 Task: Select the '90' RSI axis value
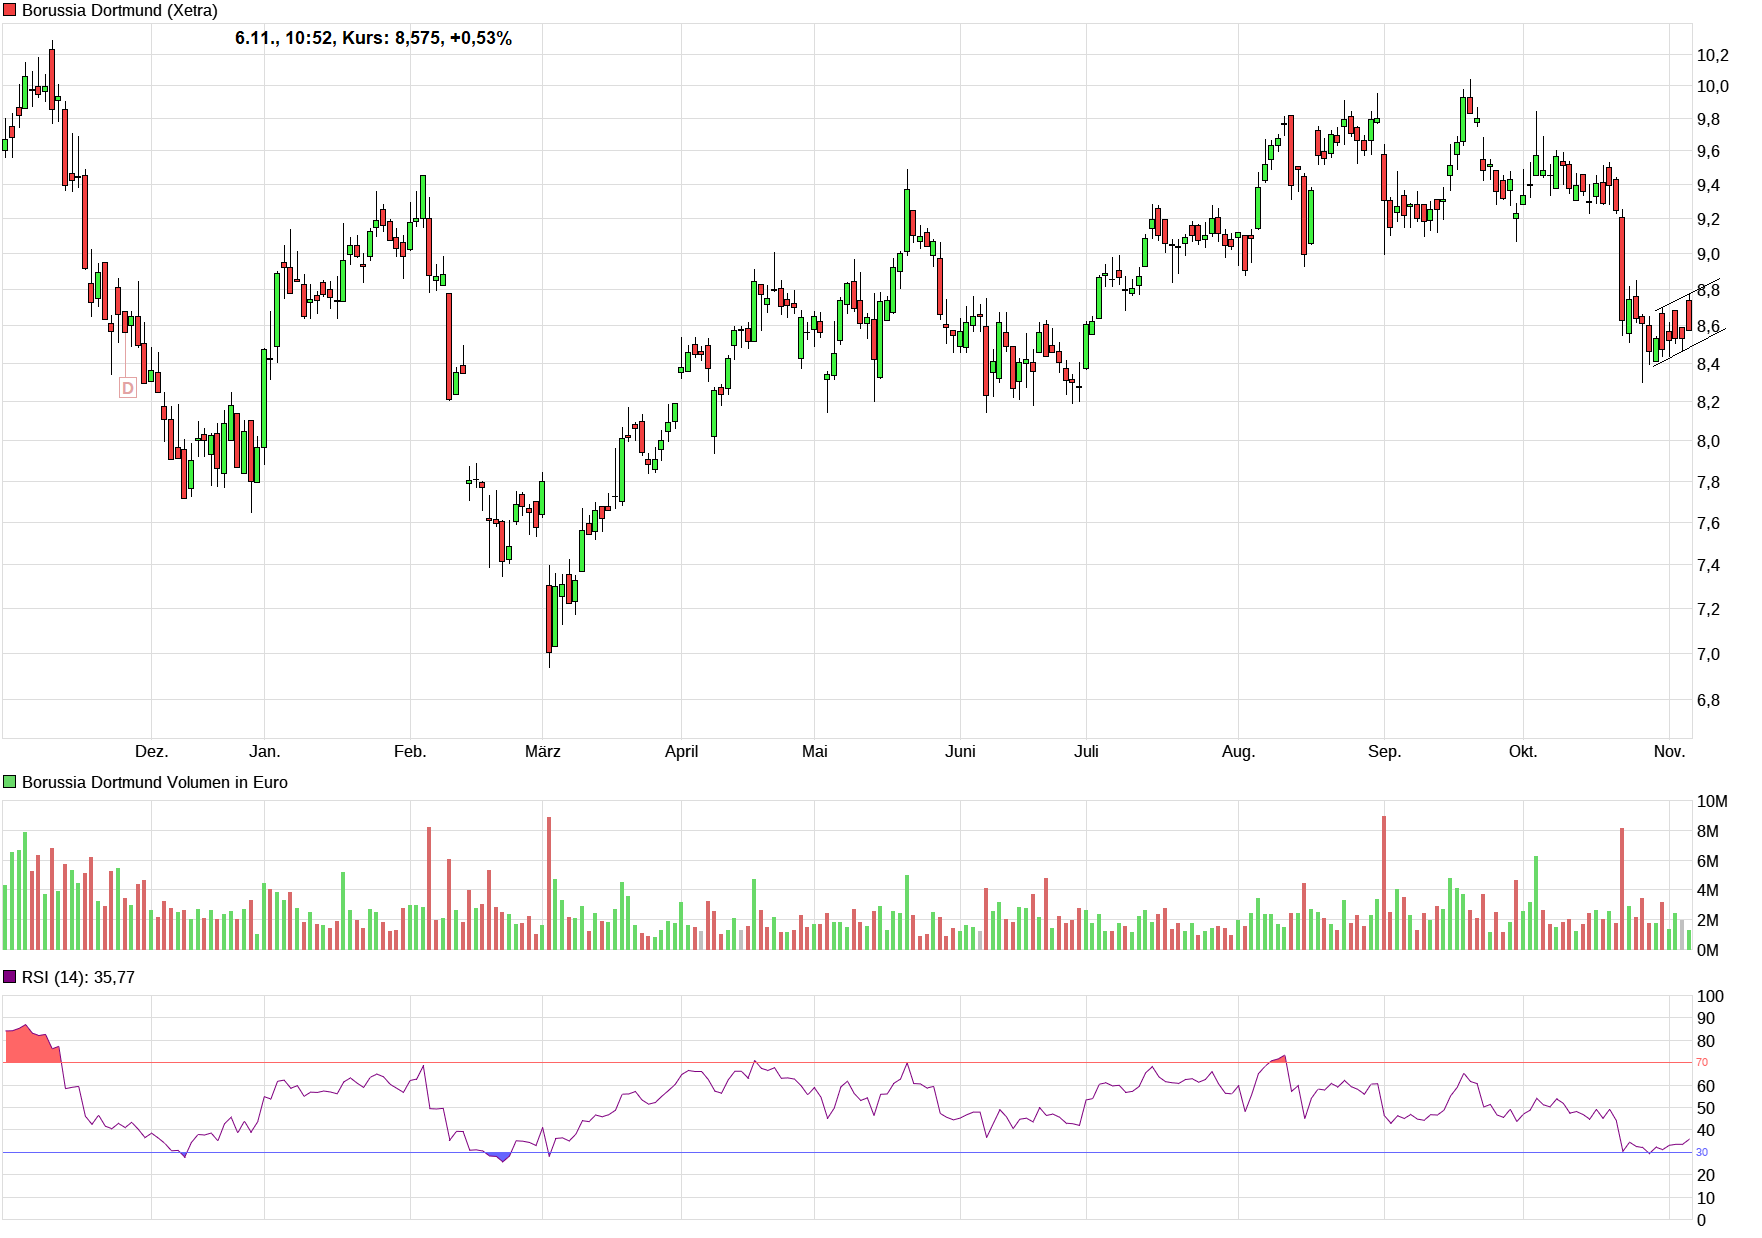1706,1018
